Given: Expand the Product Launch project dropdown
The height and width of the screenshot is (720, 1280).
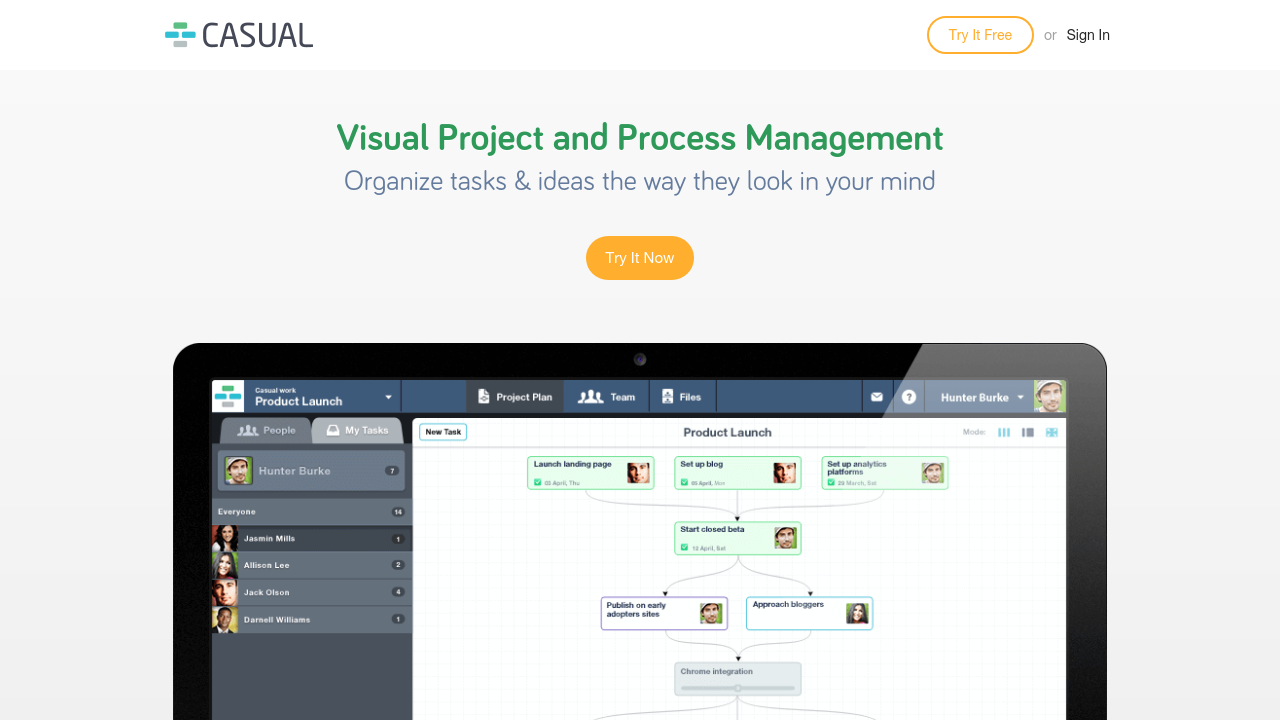Looking at the screenshot, I should click(x=388, y=397).
